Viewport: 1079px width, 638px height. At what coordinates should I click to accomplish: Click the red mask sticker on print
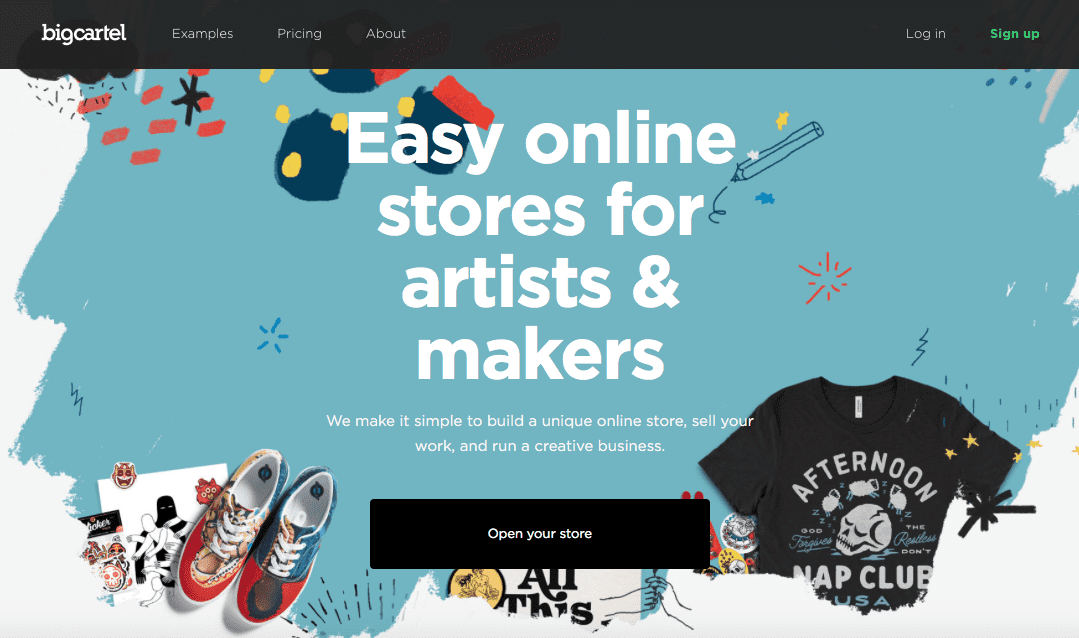[125, 475]
